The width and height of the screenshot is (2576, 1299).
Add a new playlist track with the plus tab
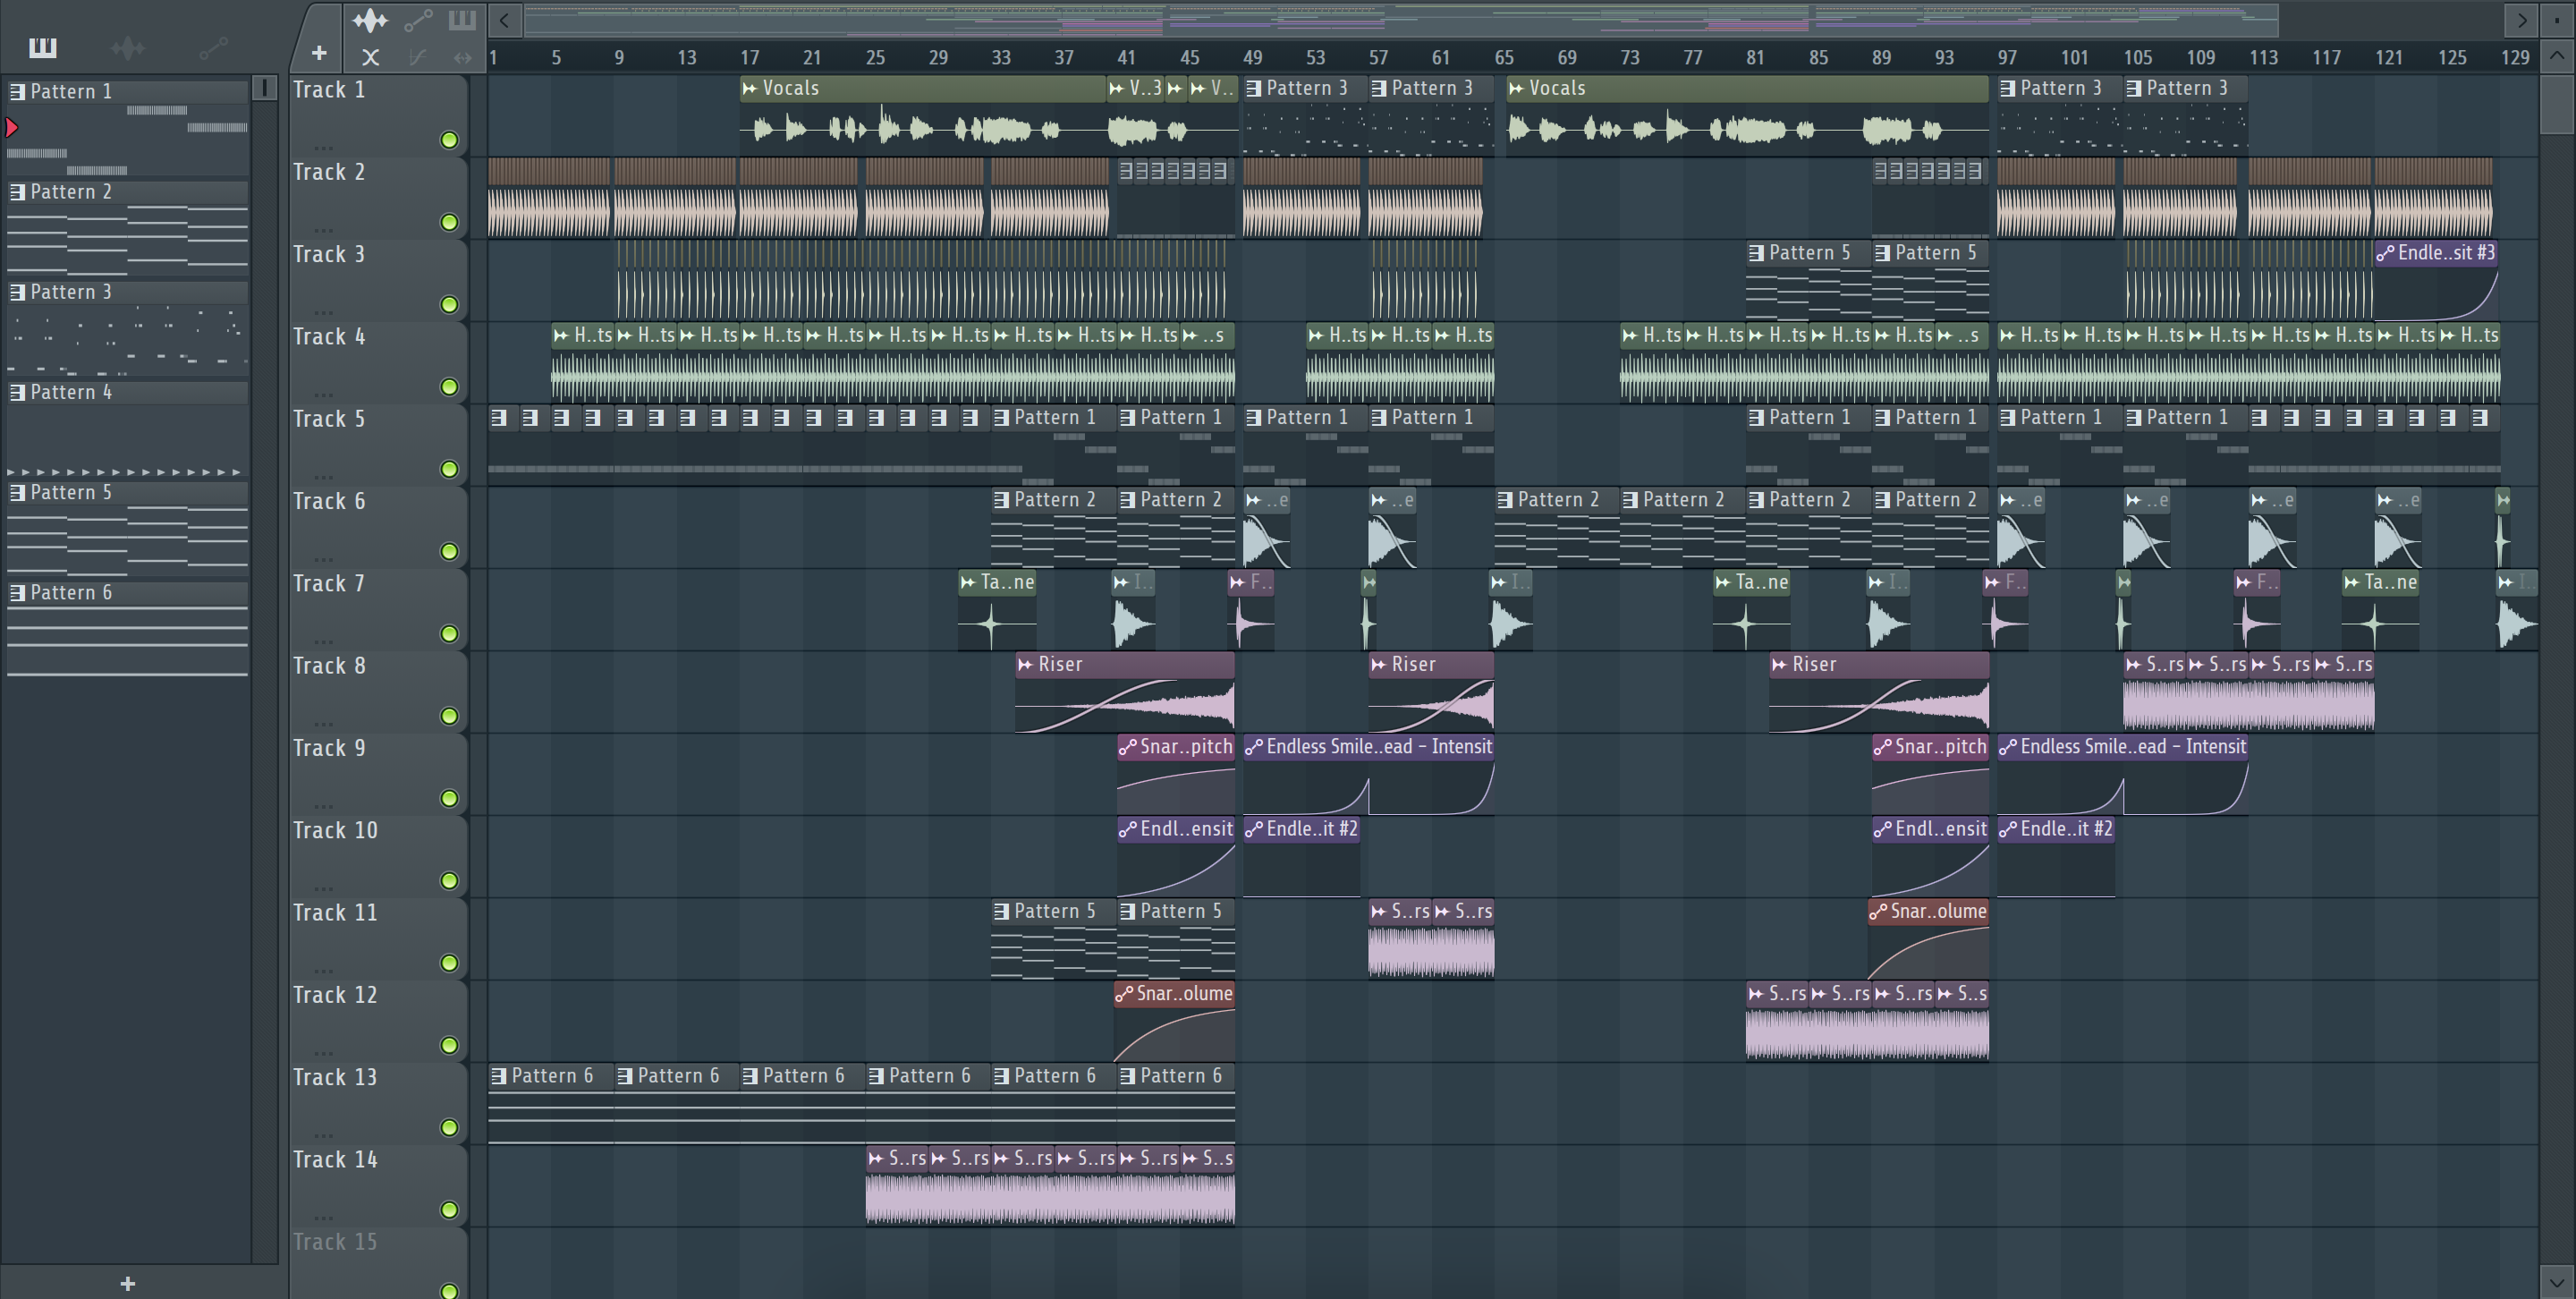point(318,53)
